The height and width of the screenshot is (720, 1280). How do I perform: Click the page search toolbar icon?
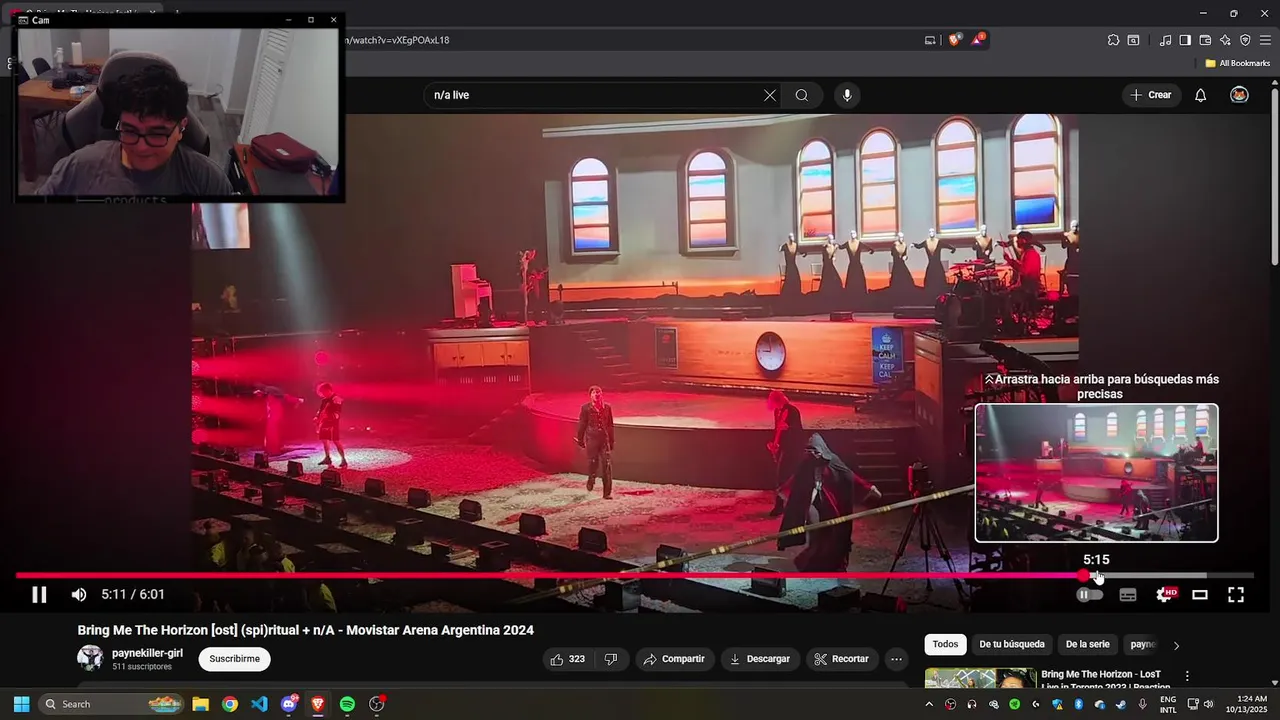click(x=1133, y=40)
